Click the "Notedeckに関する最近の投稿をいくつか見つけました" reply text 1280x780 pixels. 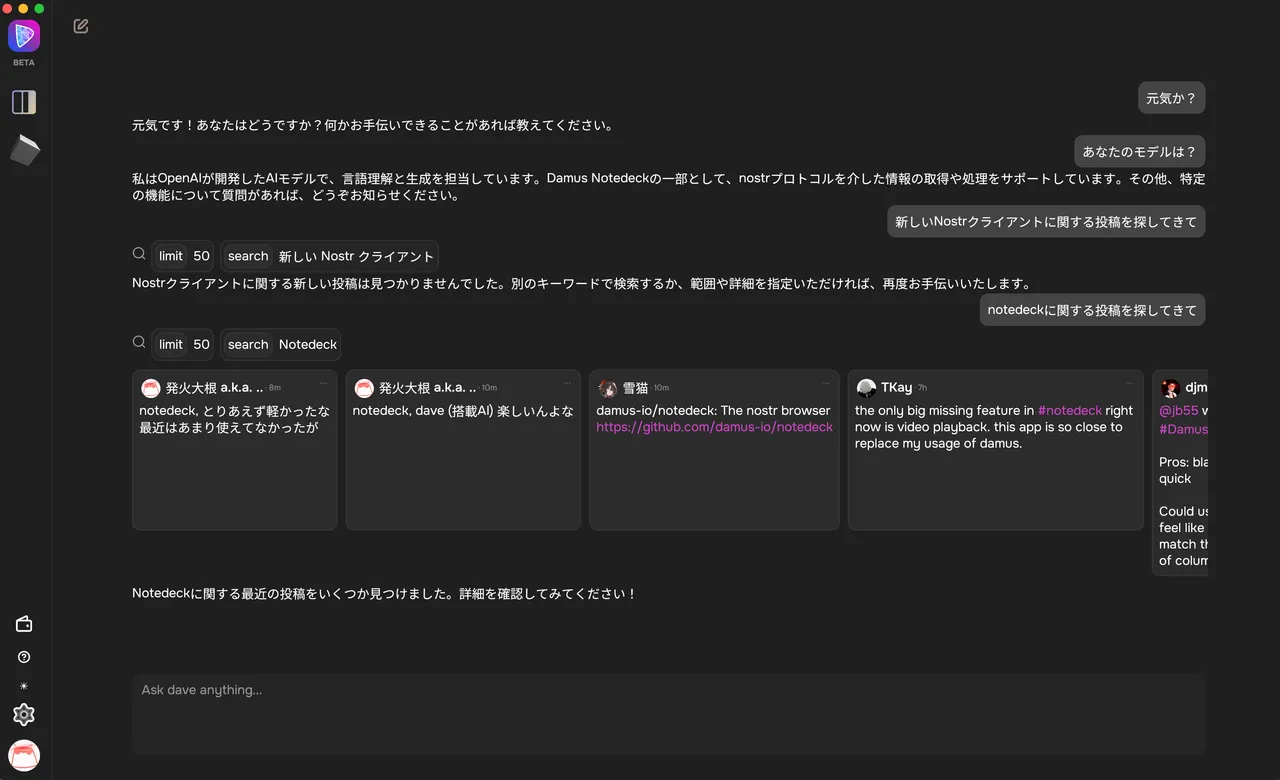click(385, 594)
